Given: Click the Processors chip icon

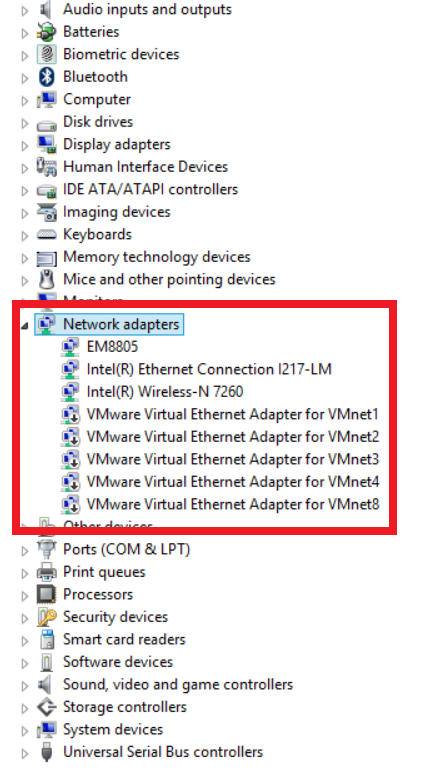Looking at the screenshot, I should [46, 595].
